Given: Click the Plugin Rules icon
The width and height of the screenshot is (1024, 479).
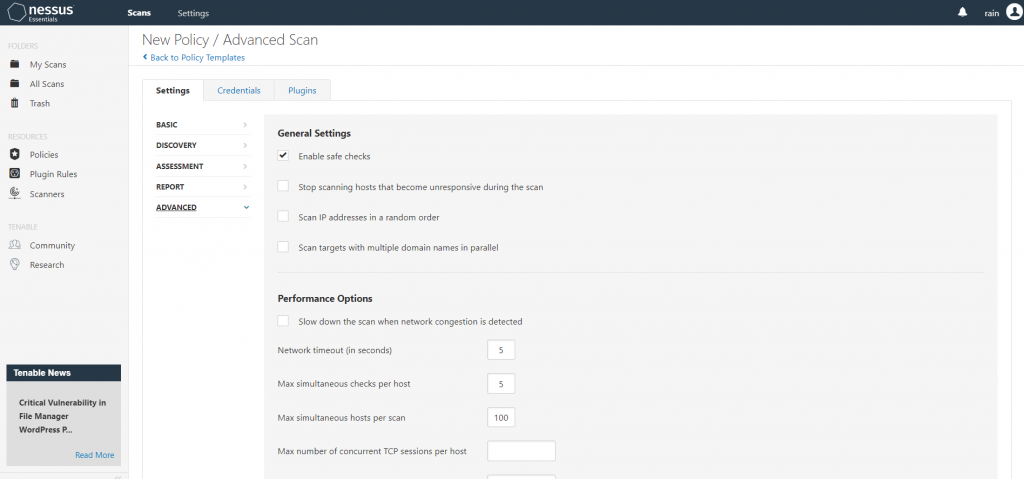Looking at the screenshot, I should (x=14, y=174).
